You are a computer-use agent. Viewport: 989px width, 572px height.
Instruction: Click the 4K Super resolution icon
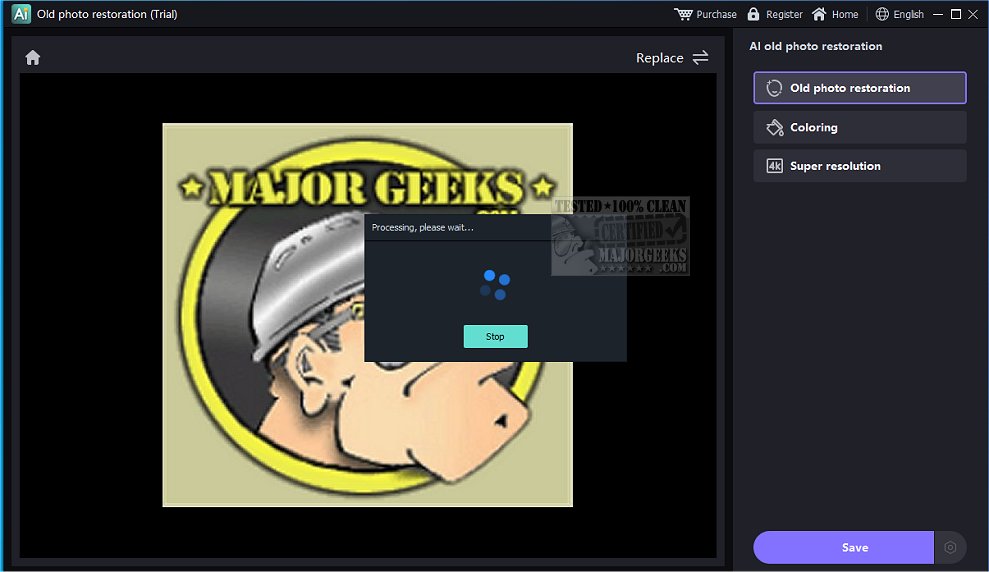tap(775, 166)
